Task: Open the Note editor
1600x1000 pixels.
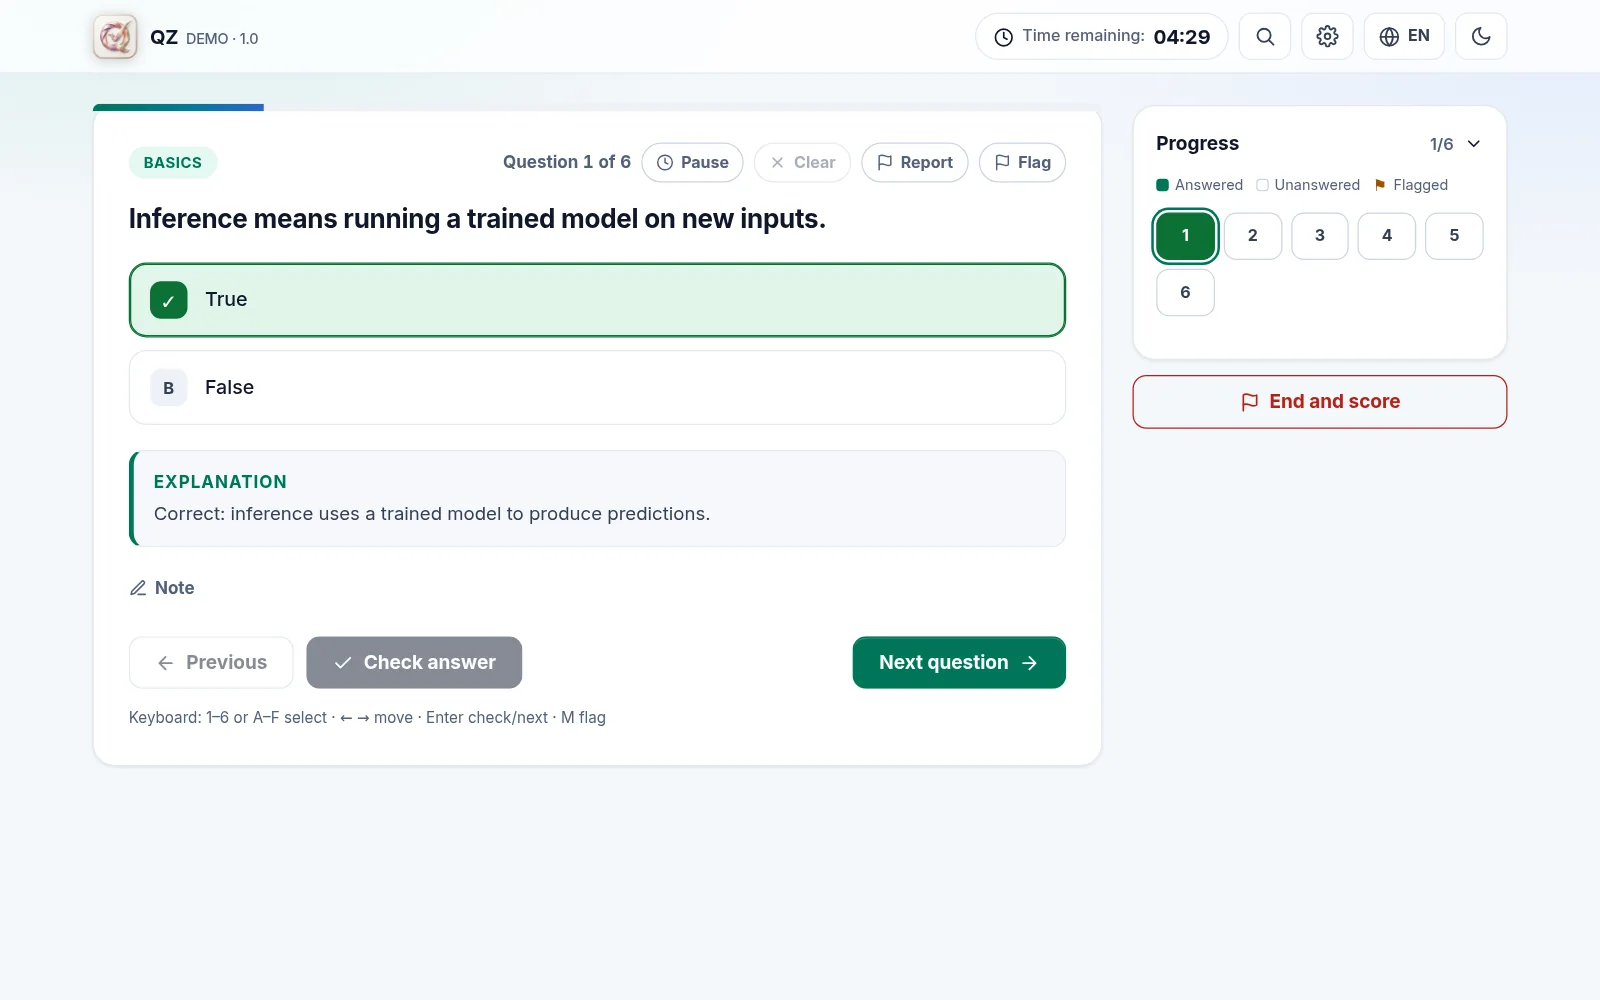Action: click(x=162, y=588)
